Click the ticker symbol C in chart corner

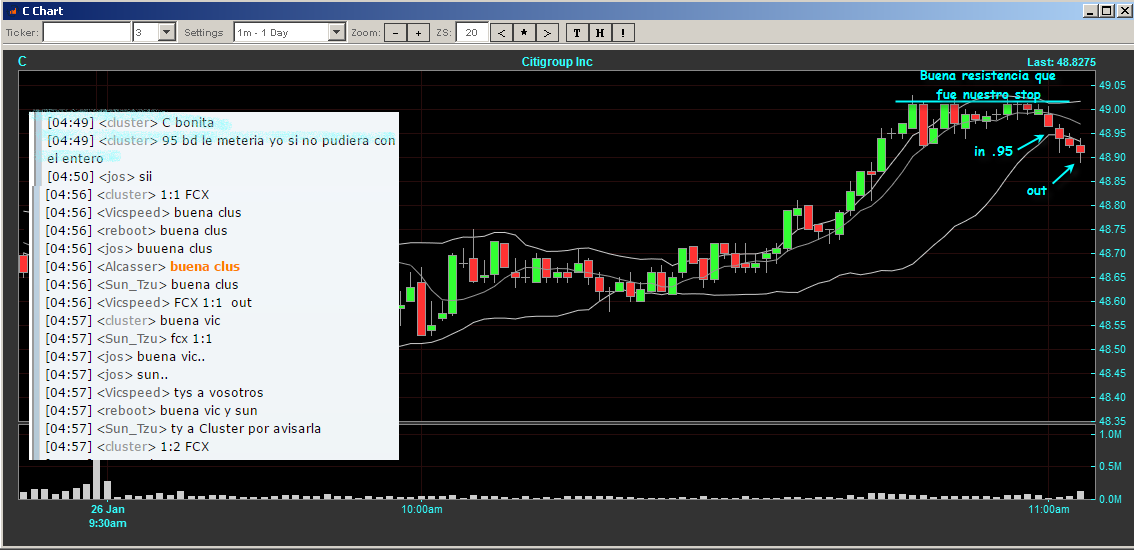coord(22,62)
